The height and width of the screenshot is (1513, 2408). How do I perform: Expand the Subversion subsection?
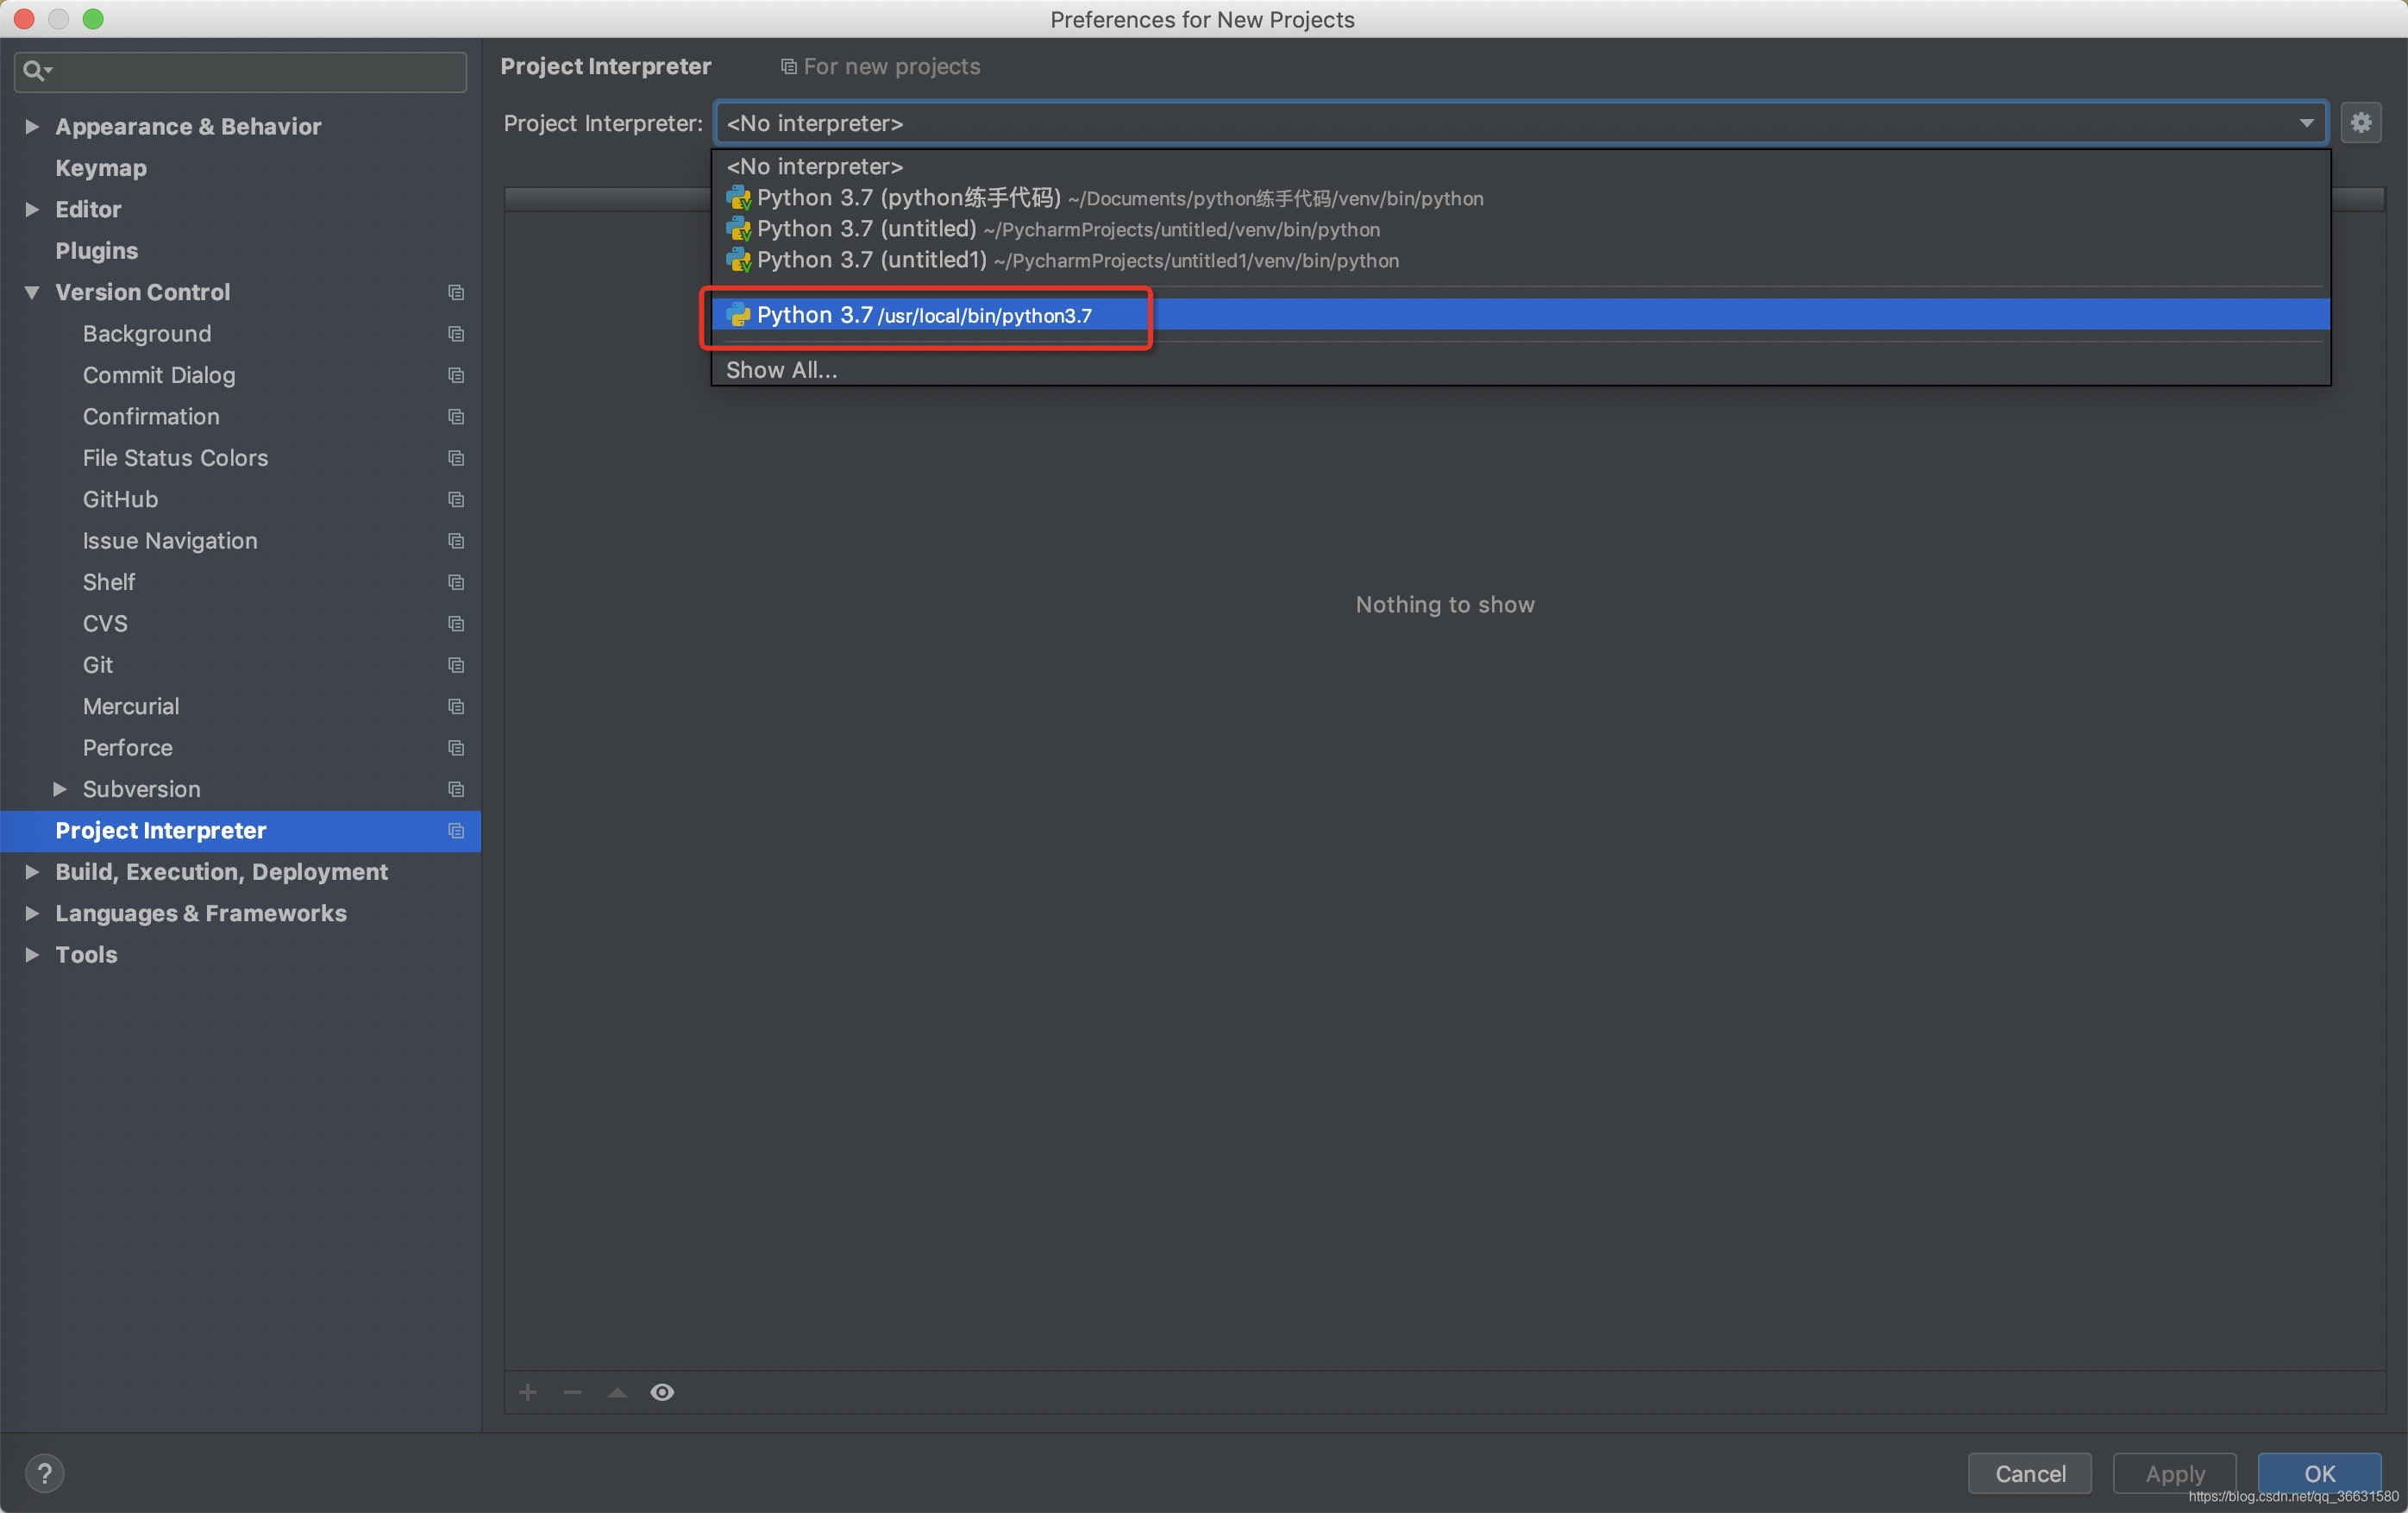(x=60, y=789)
